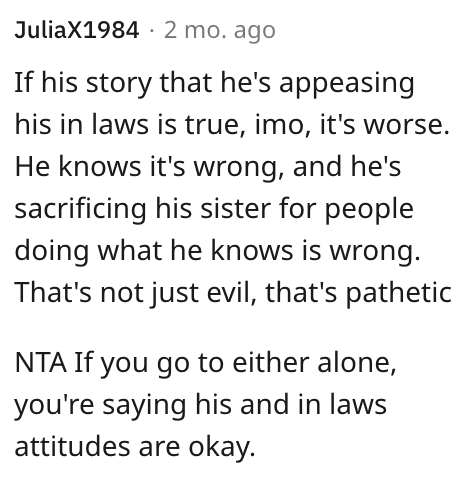The width and height of the screenshot is (472, 482).
Task: Click the line starting 'If his story'
Action: pyautogui.click(x=214, y=83)
